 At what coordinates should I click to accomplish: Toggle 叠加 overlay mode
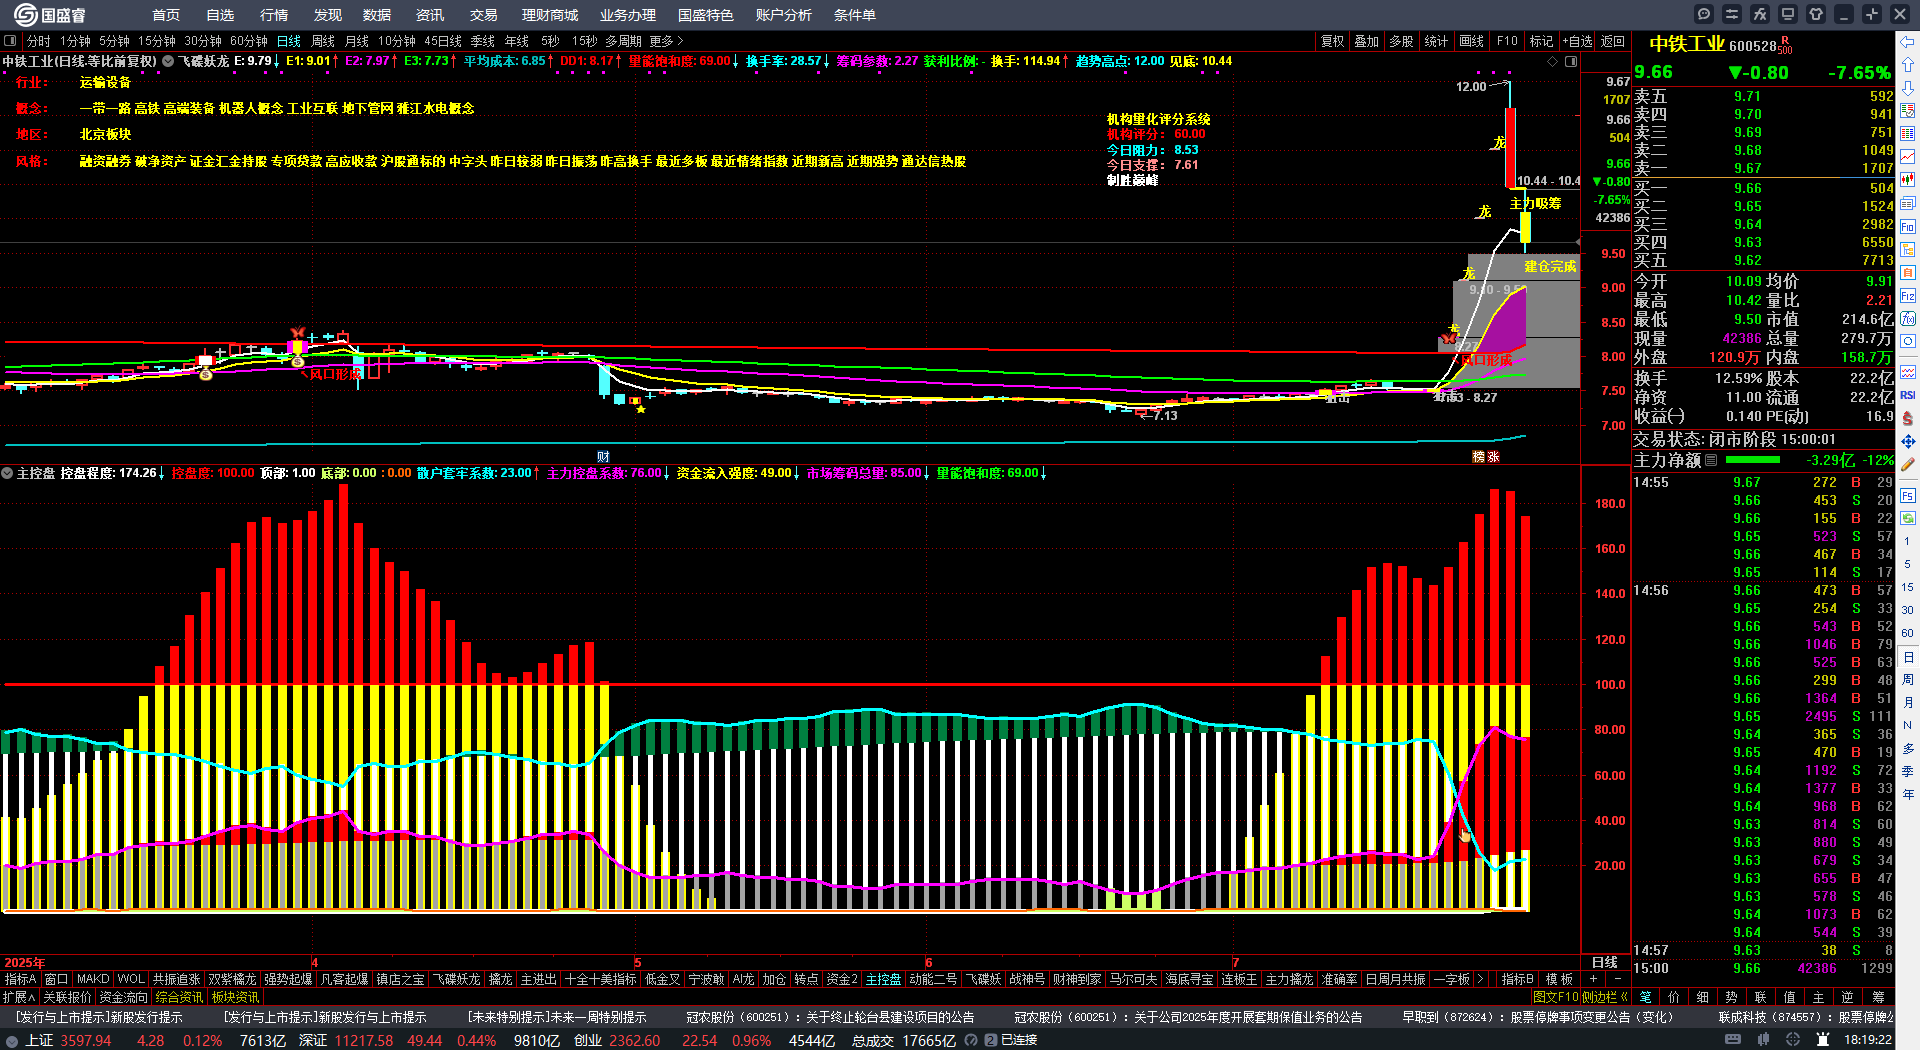click(1367, 41)
